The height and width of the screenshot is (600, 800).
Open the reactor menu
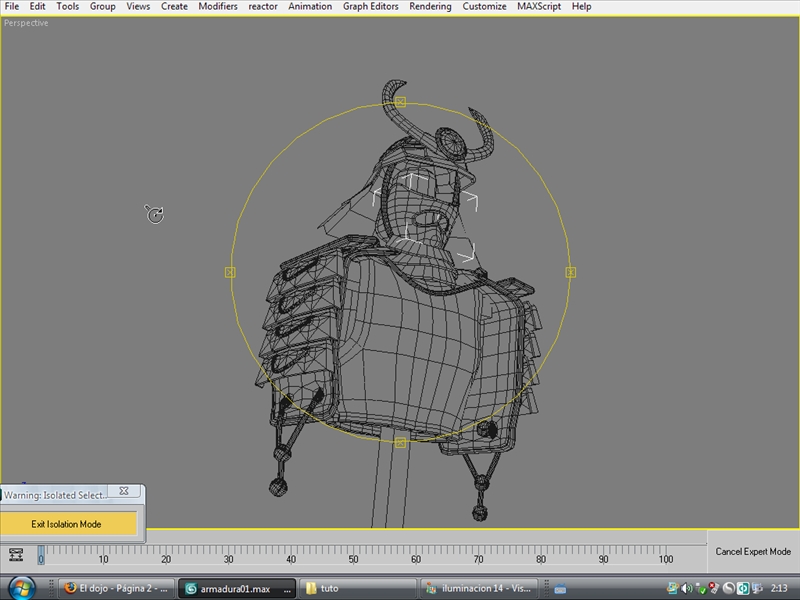[x=263, y=7]
